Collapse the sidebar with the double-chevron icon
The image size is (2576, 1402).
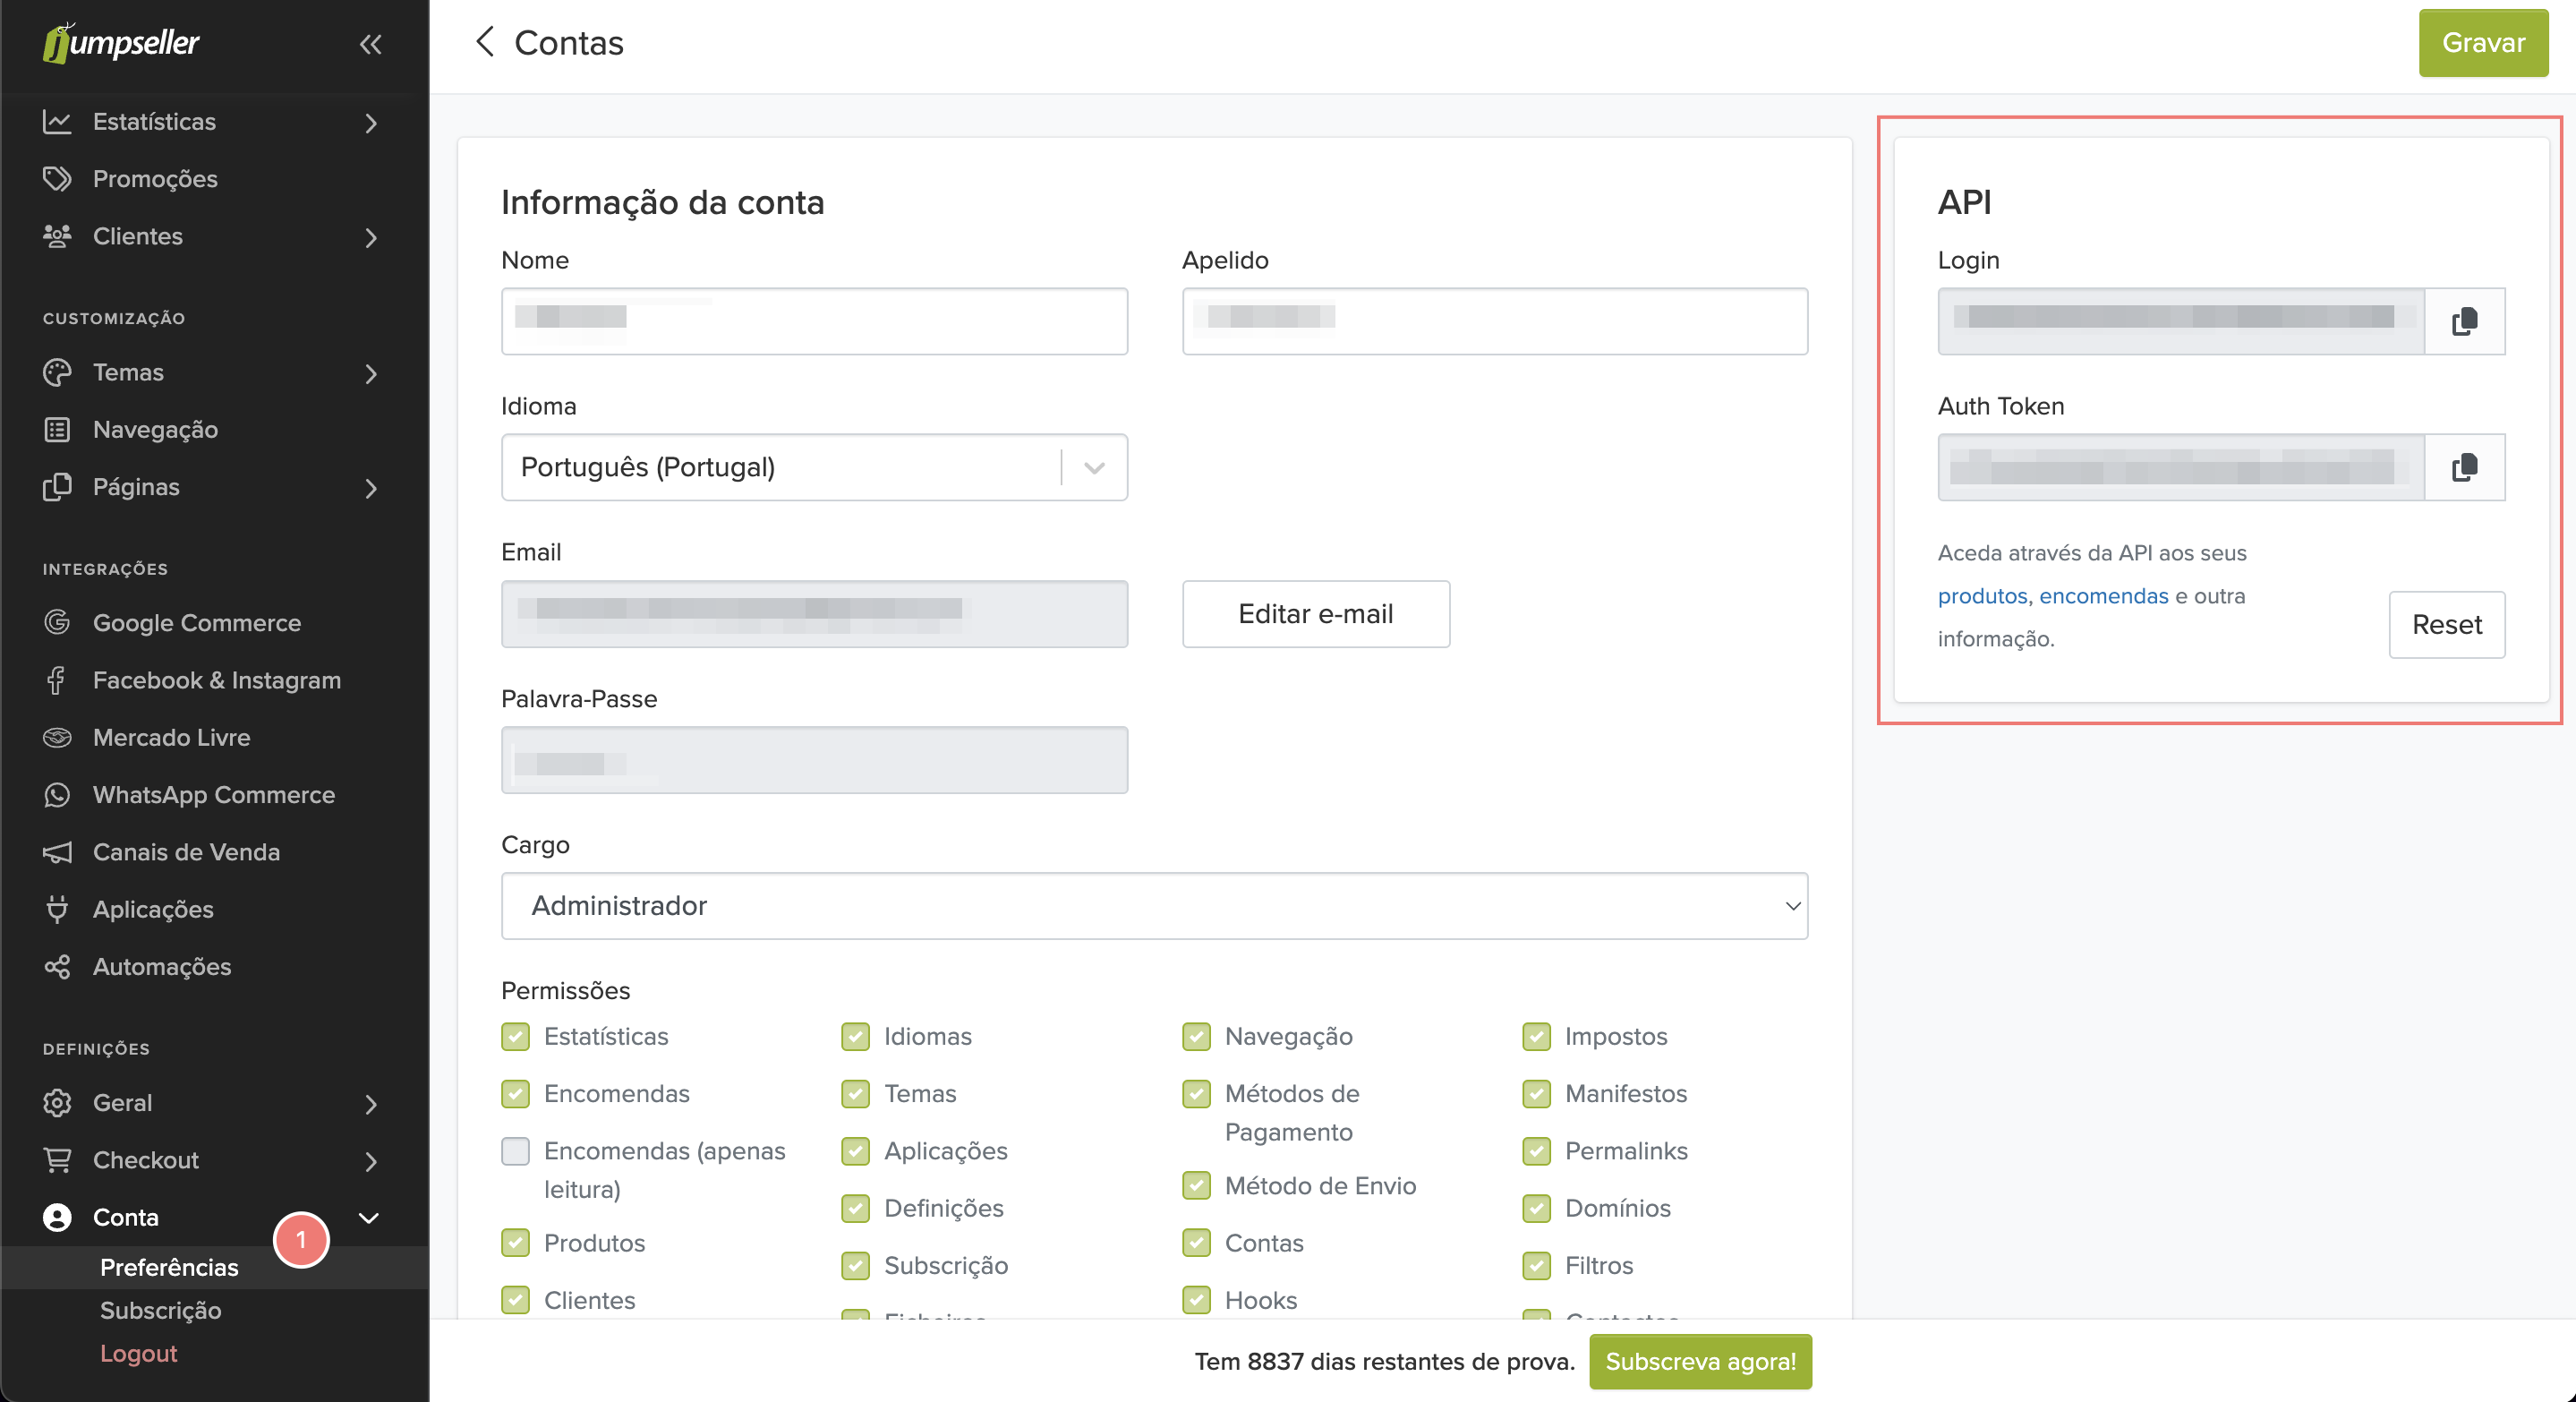point(370,44)
